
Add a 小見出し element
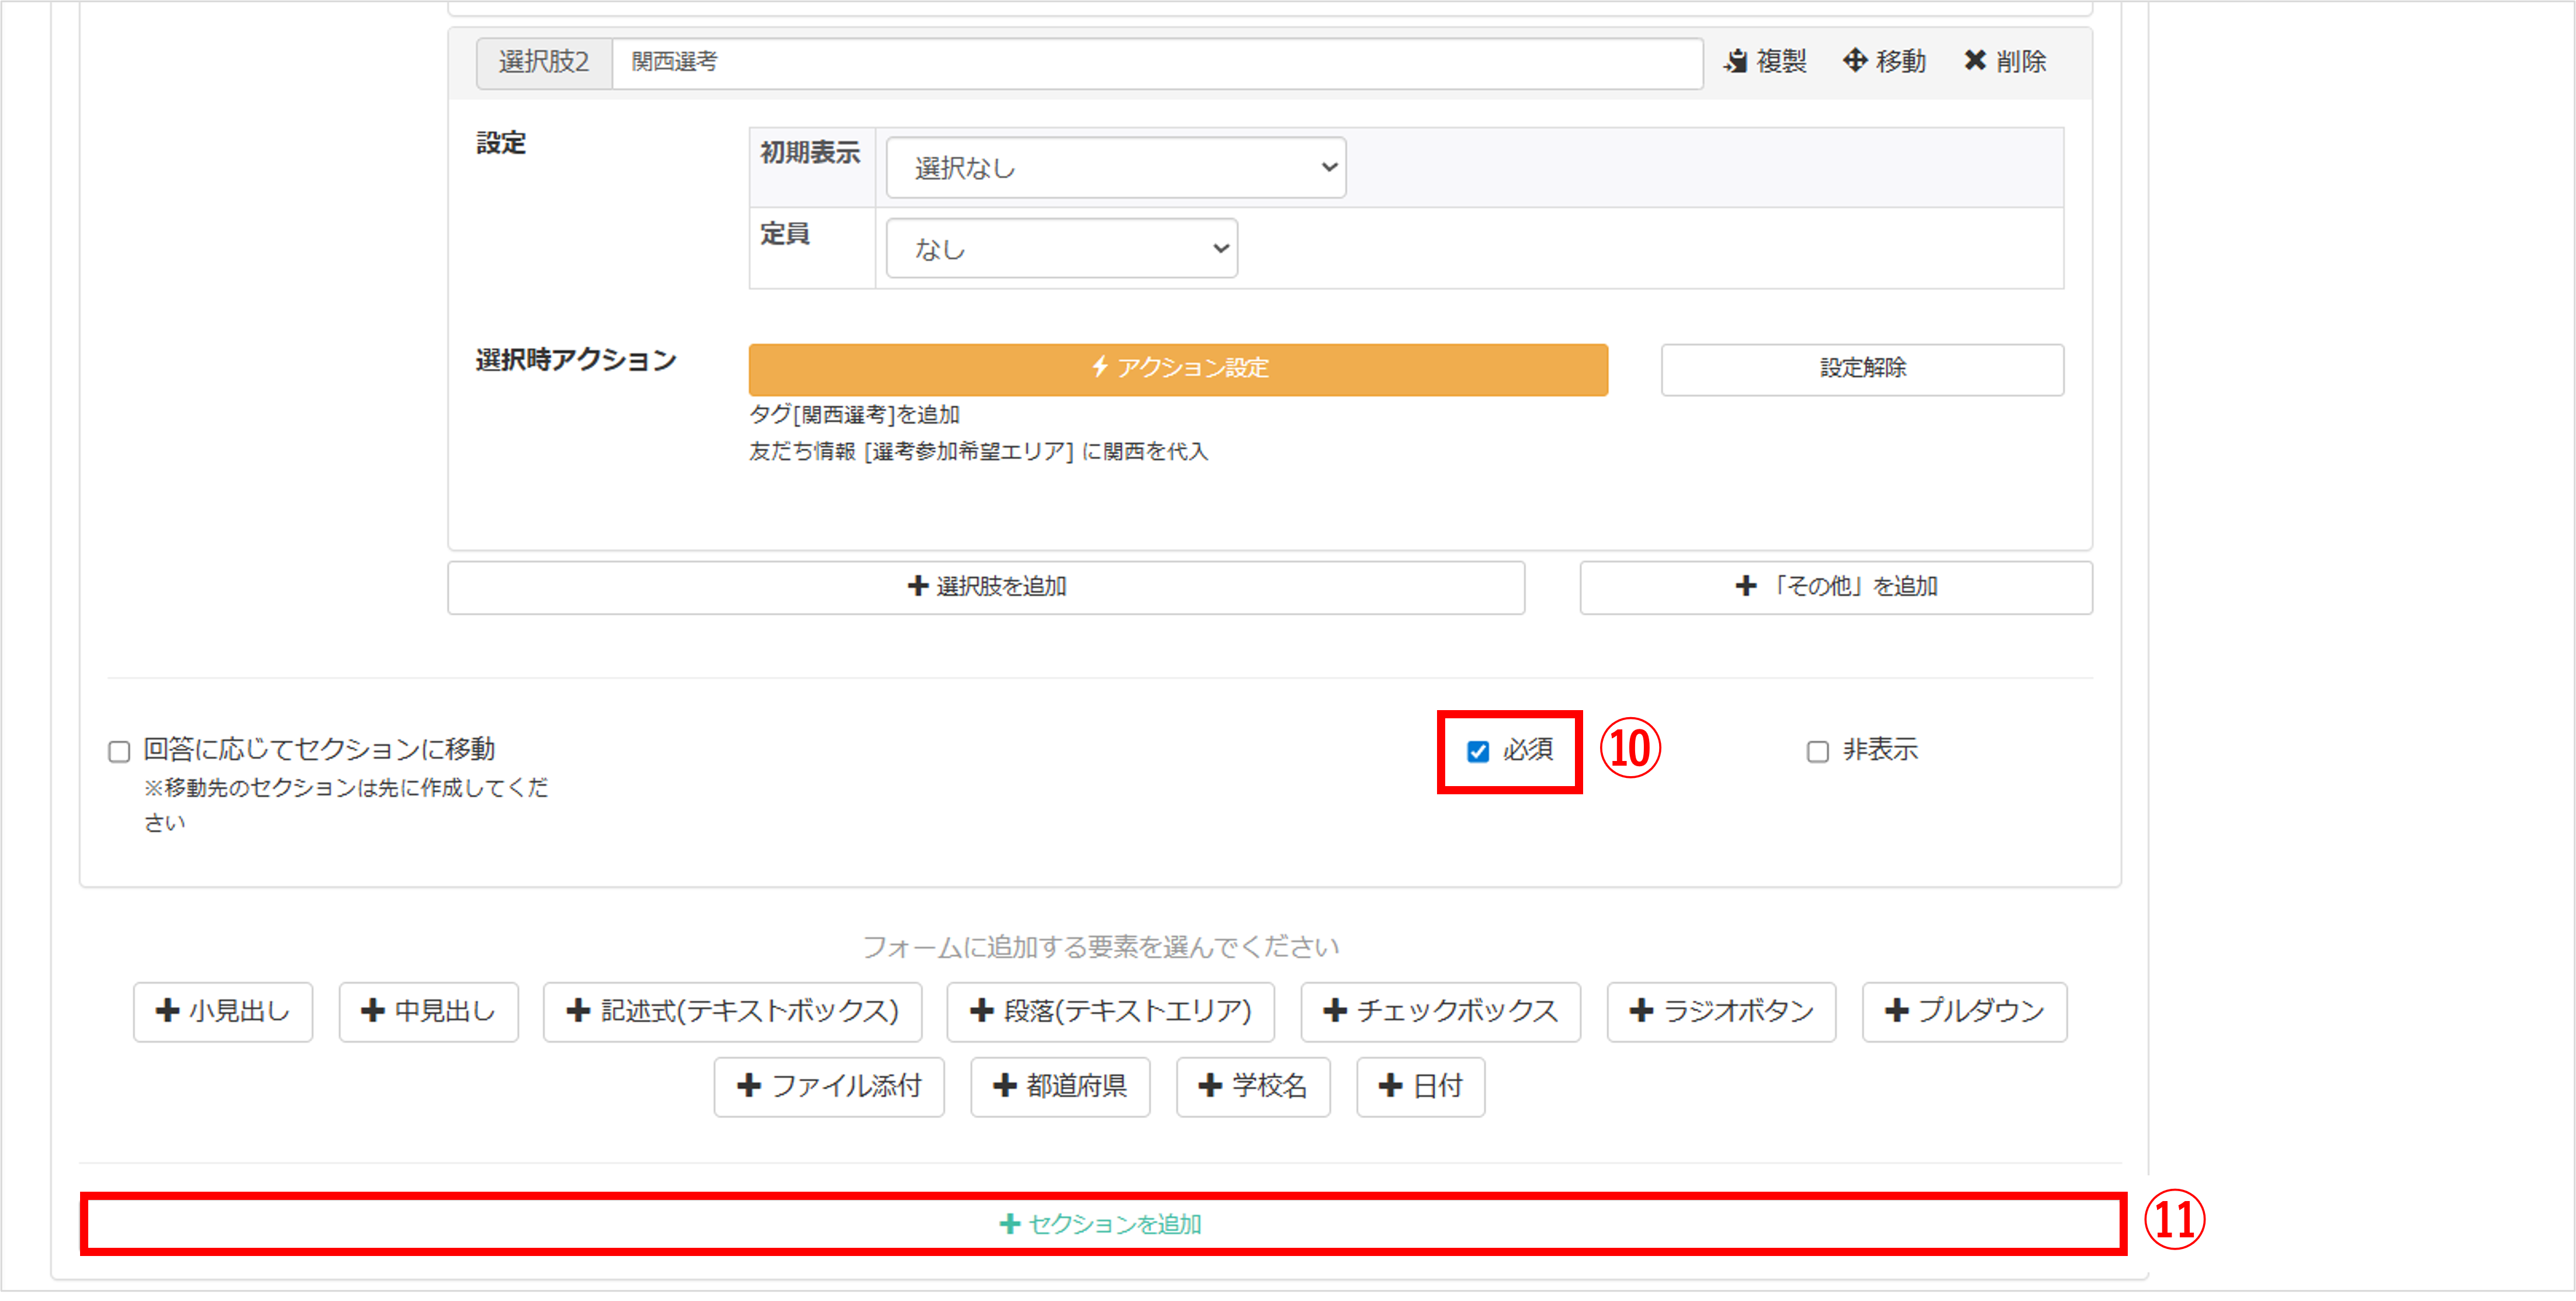(x=223, y=1011)
